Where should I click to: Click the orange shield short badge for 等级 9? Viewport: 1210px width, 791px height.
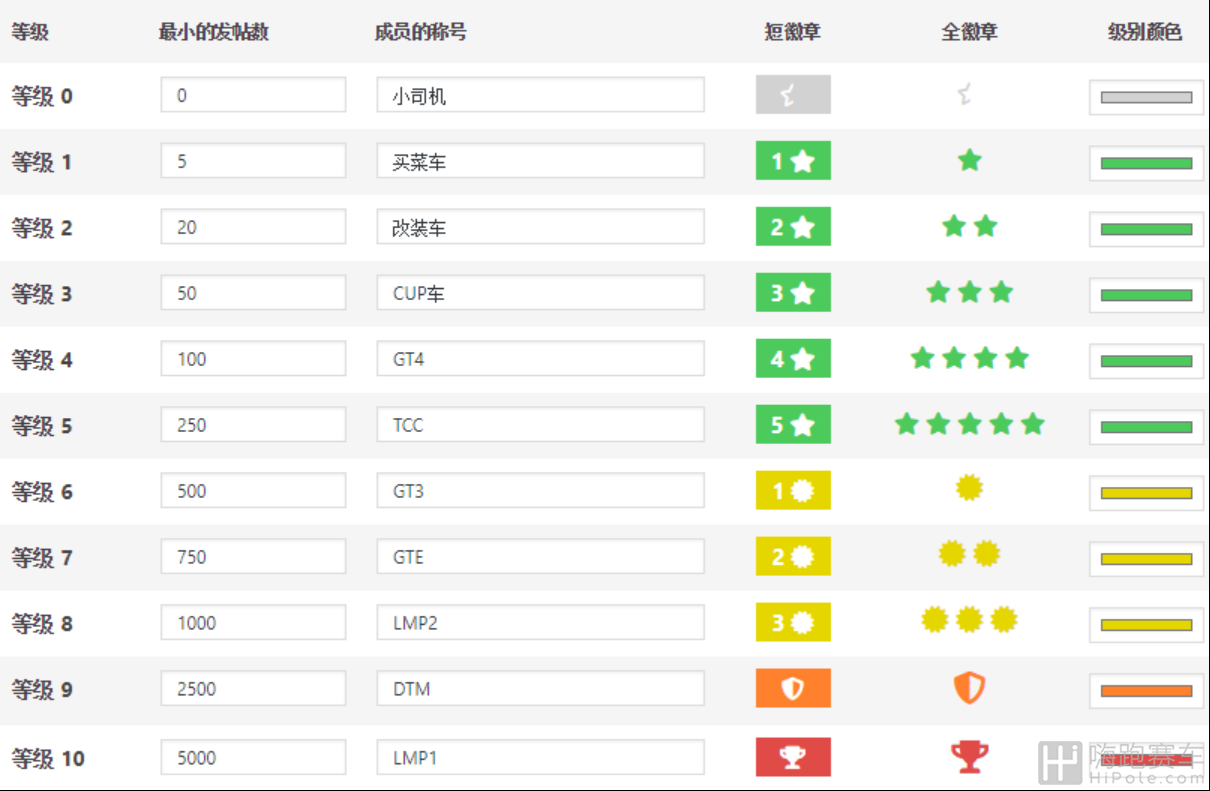pyautogui.click(x=793, y=689)
